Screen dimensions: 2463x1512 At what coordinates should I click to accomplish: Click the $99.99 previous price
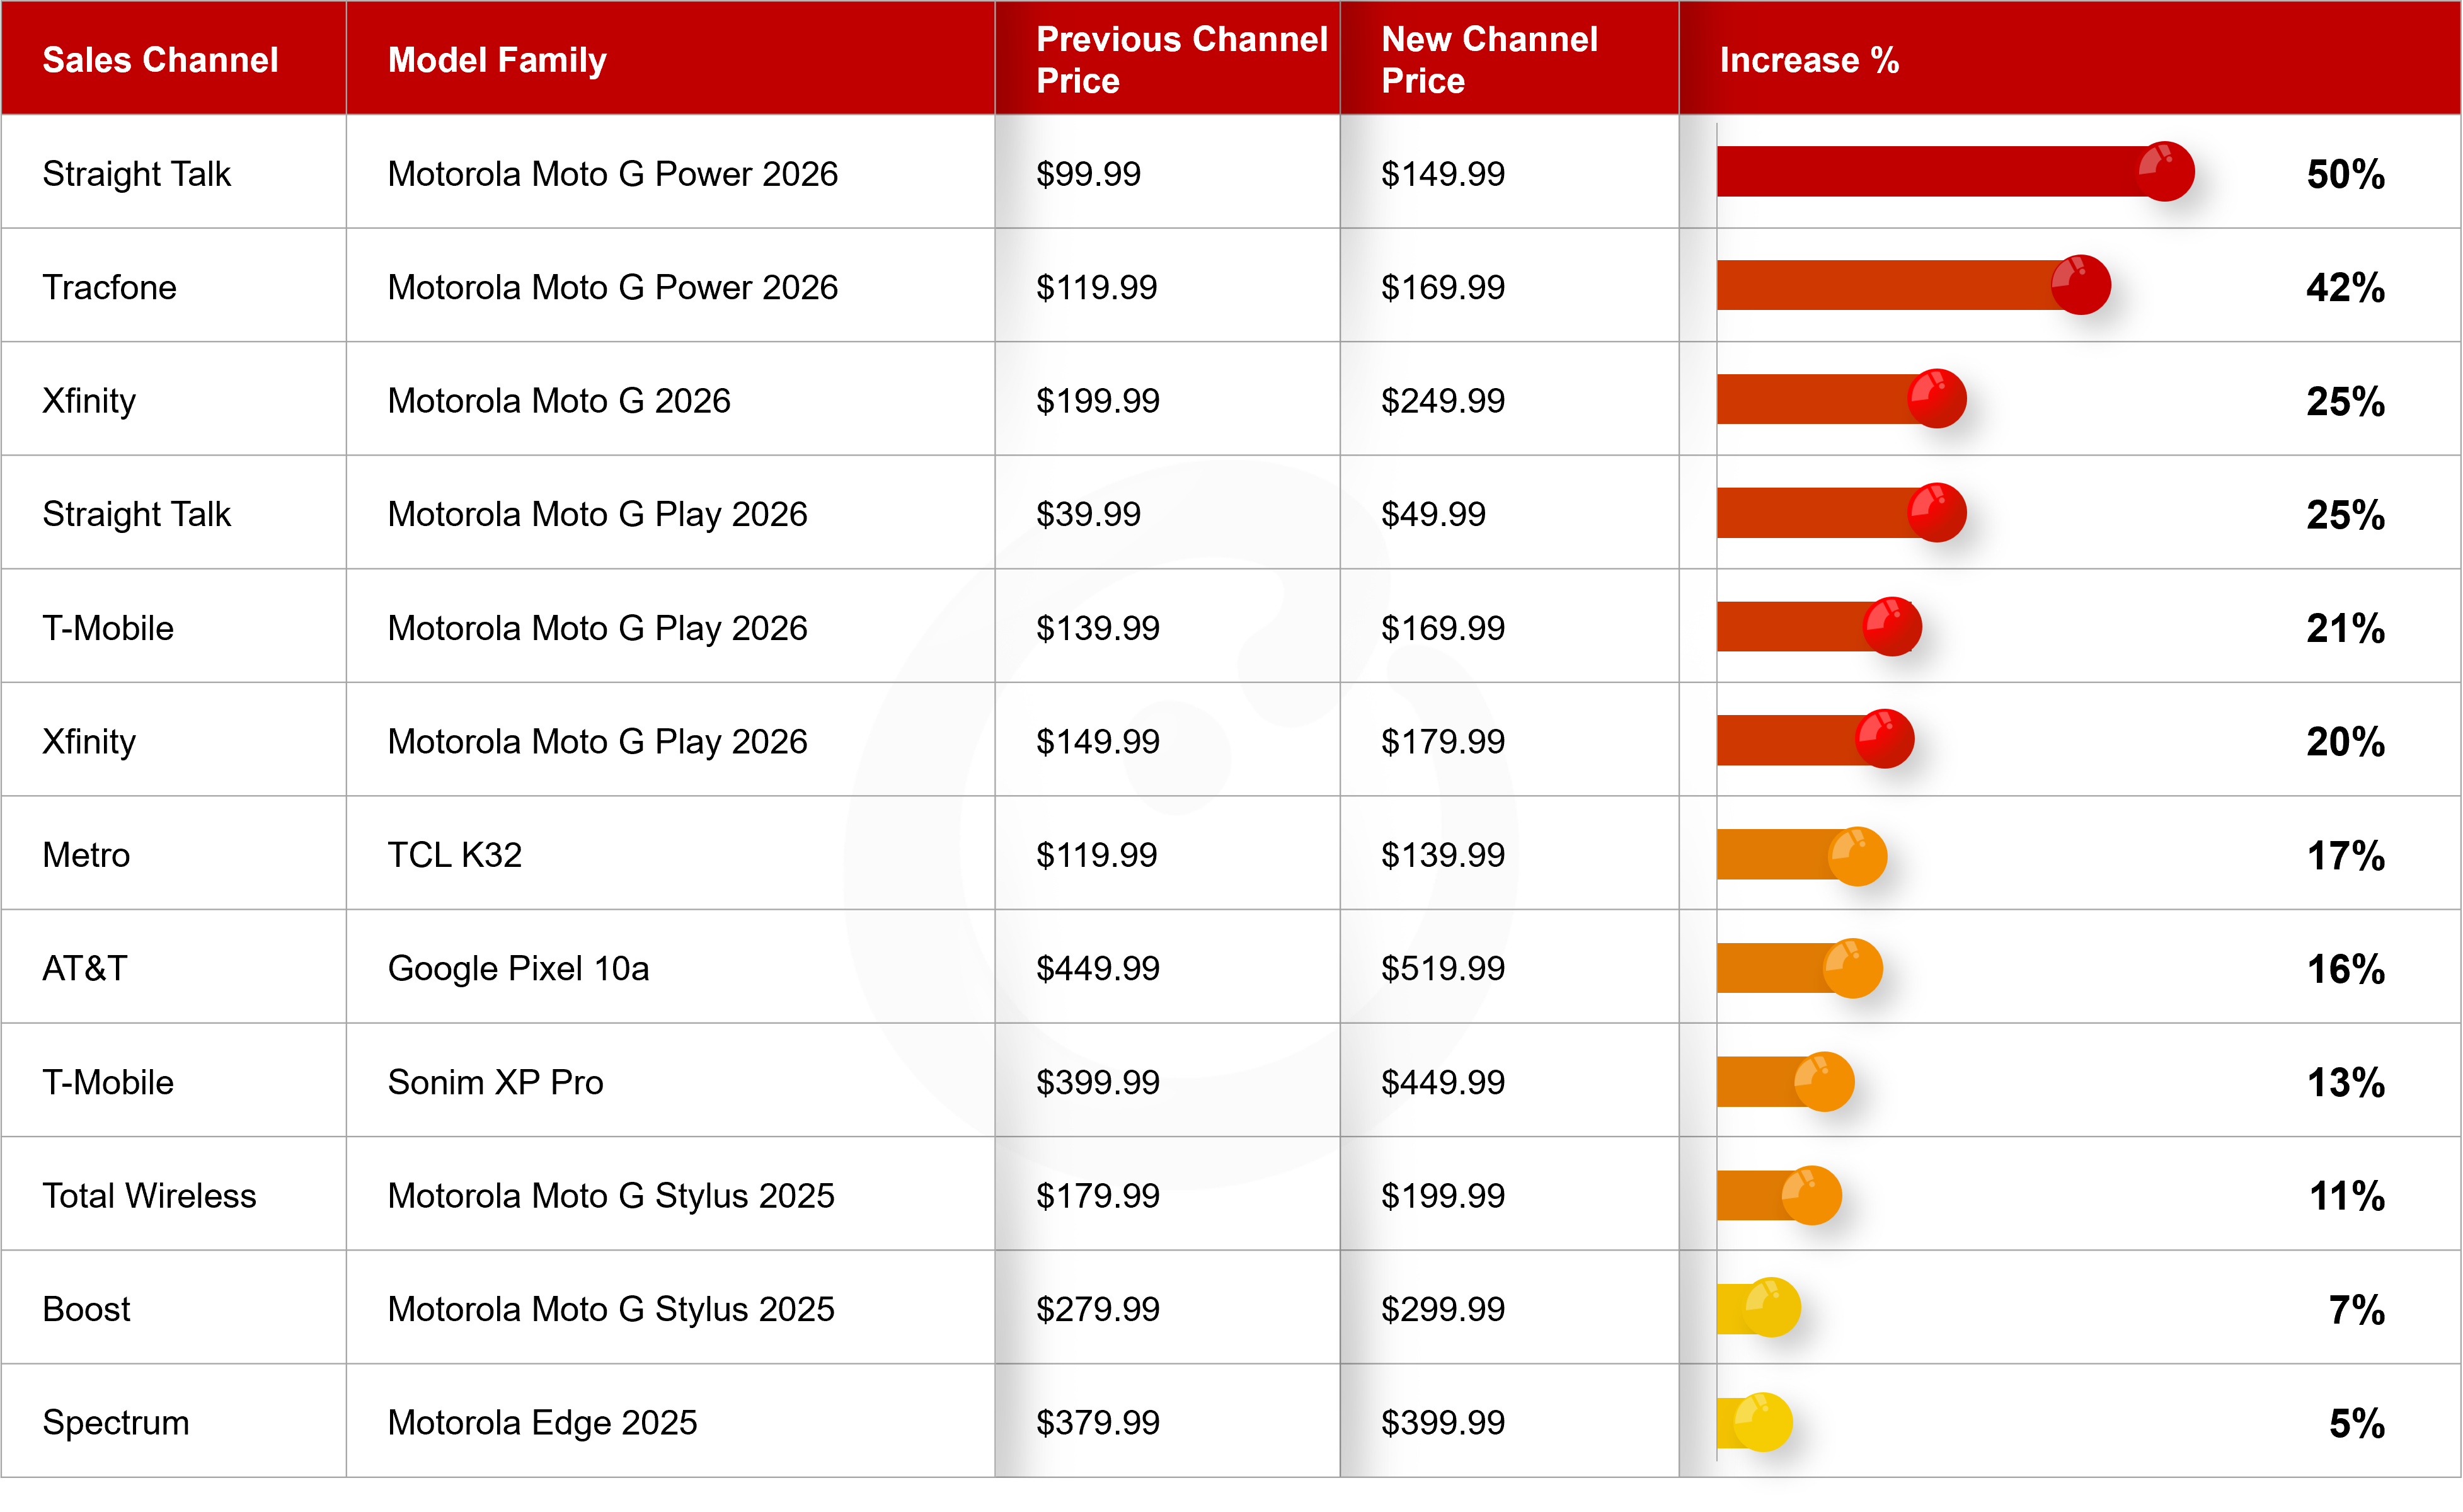pyautogui.click(x=1088, y=174)
